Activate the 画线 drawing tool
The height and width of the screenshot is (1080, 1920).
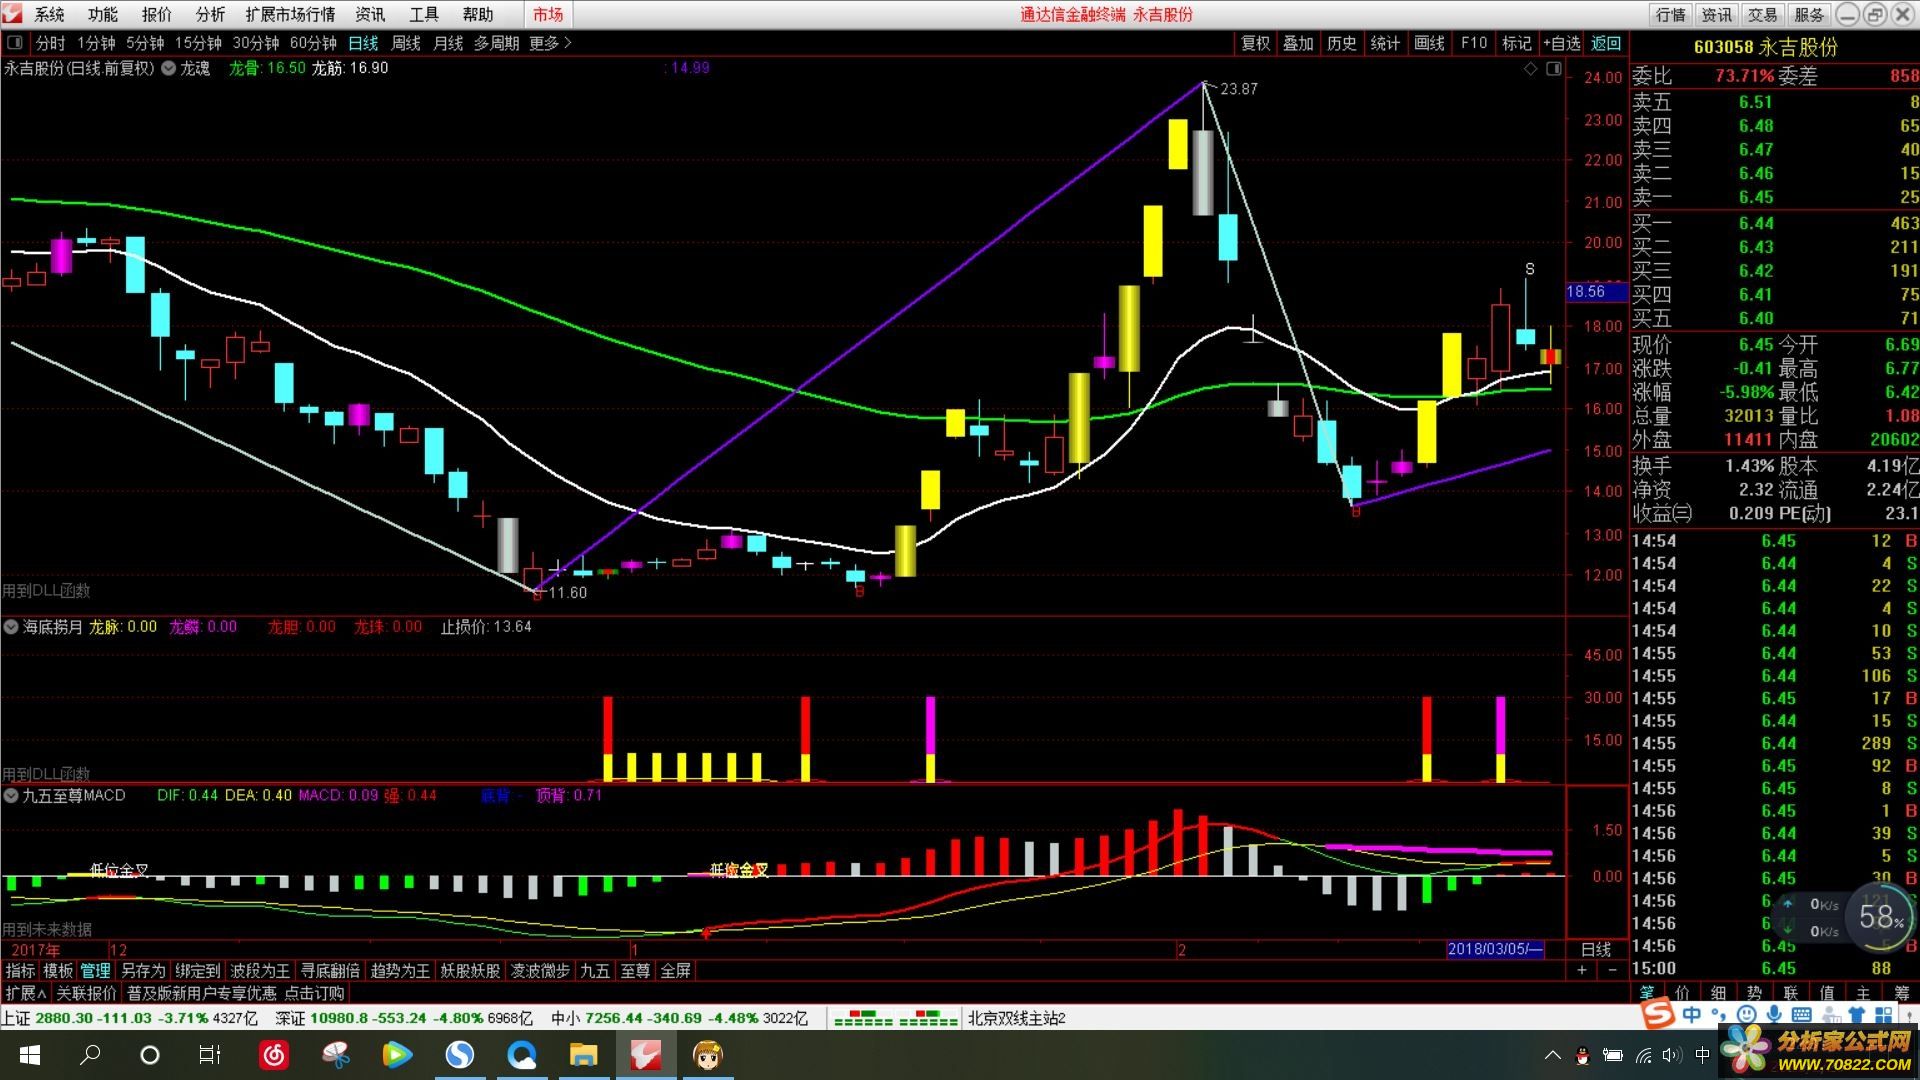click(x=1429, y=43)
